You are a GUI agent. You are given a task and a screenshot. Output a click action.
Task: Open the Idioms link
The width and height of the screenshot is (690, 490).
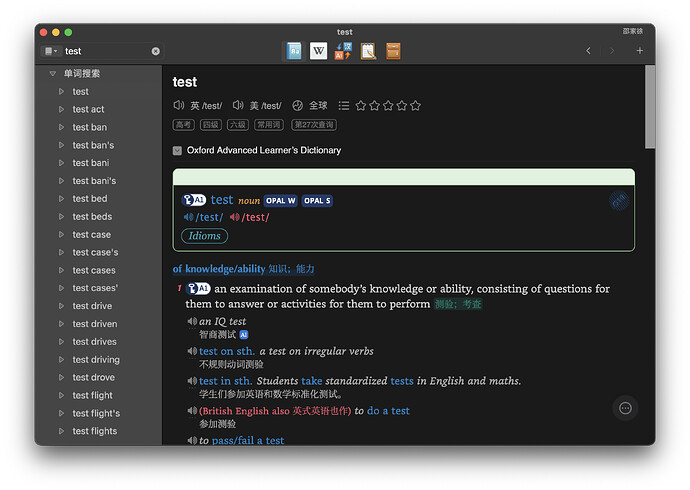click(x=205, y=236)
